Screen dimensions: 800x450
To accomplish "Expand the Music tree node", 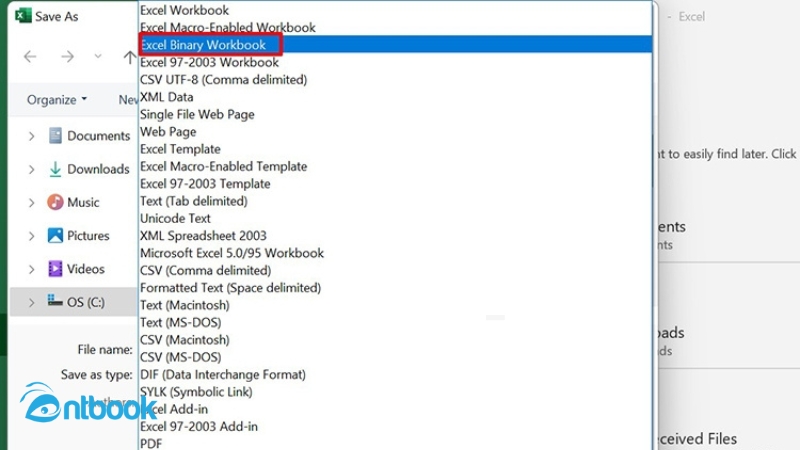I will [x=31, y=203].
